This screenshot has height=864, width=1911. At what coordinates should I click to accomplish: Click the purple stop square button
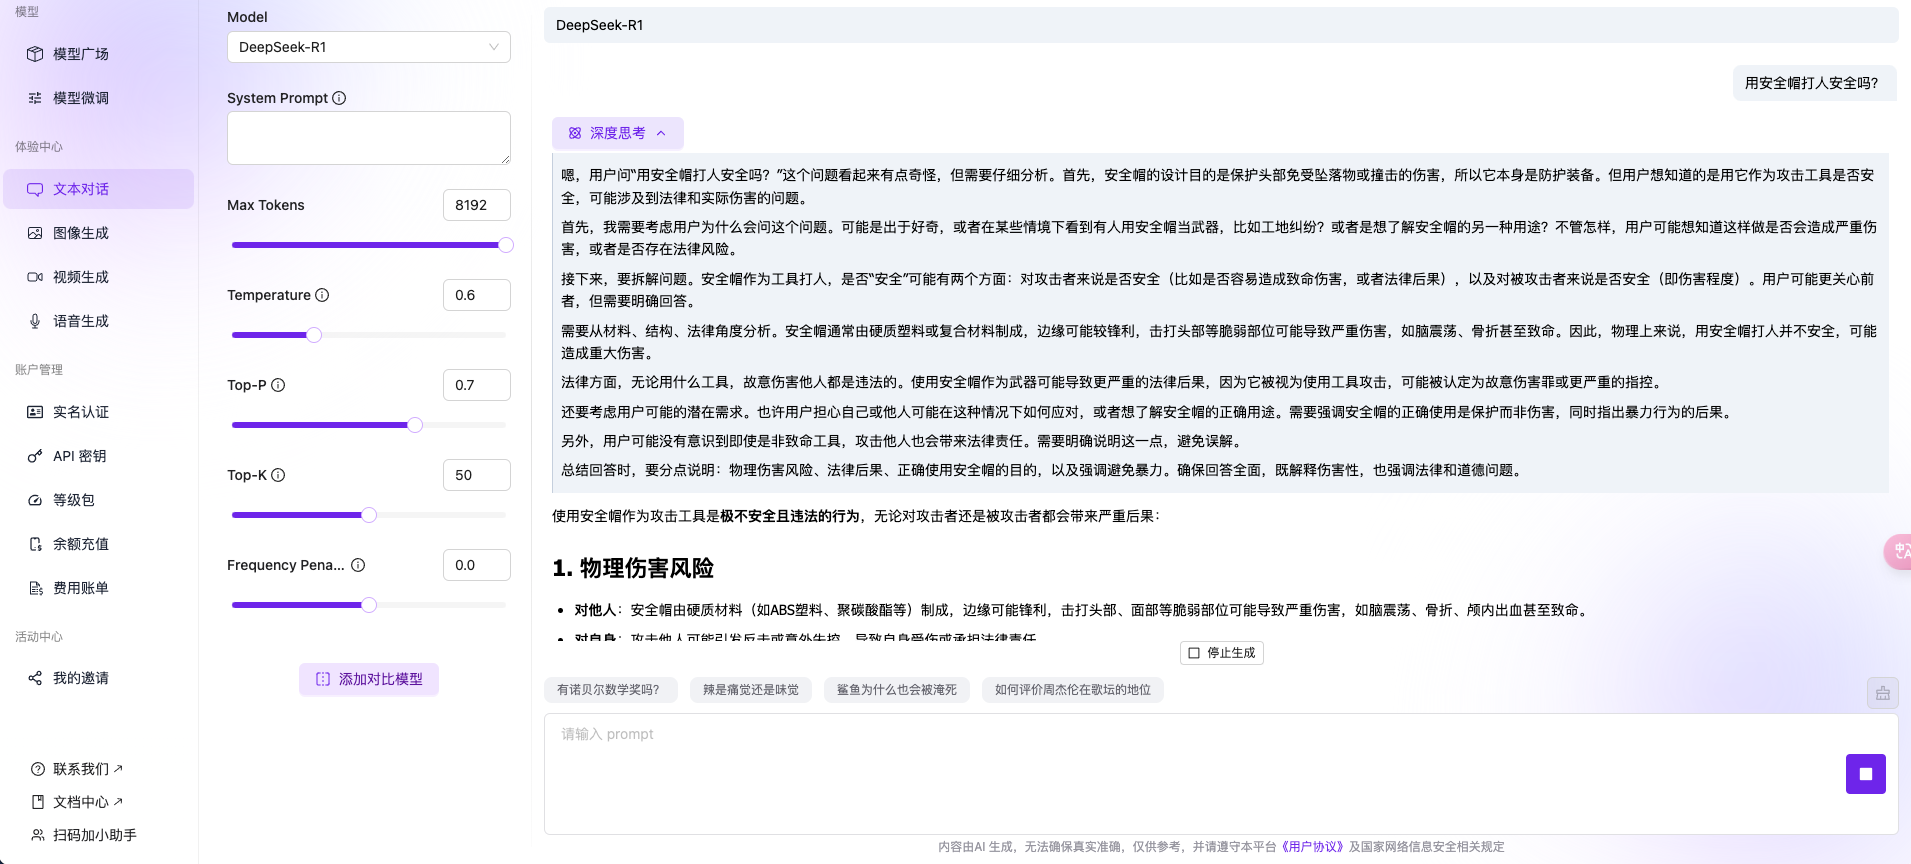pyautogui.click(x=1865, y=774)
